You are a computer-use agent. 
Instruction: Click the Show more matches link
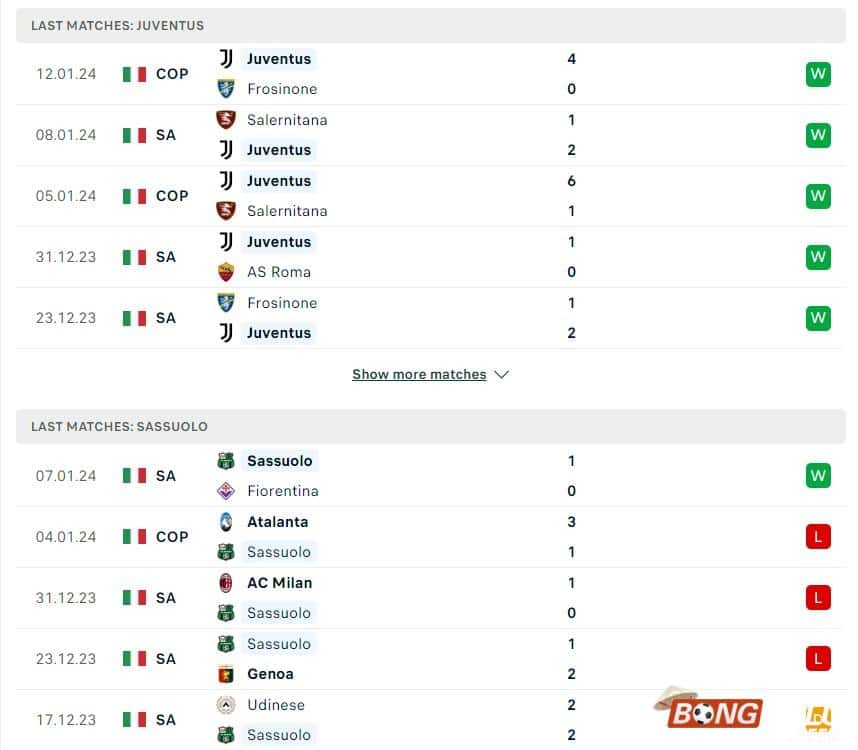point(420,374)
